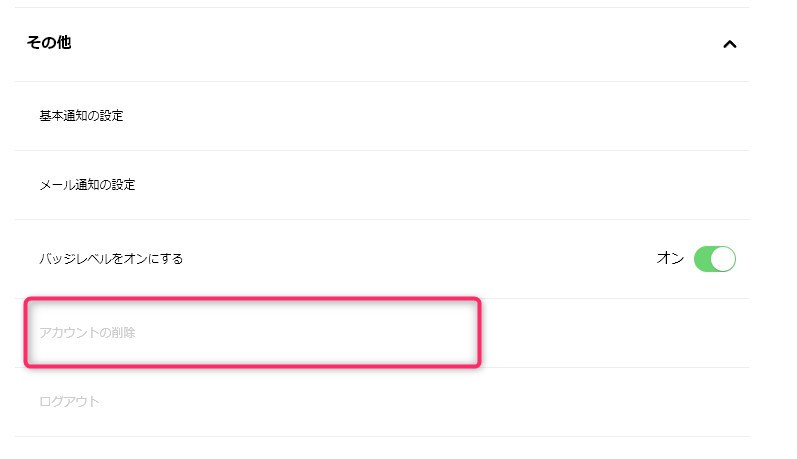Viewport: 797px width, 459px height.
Task: Choose the delete account option
Action: point(87,333)
